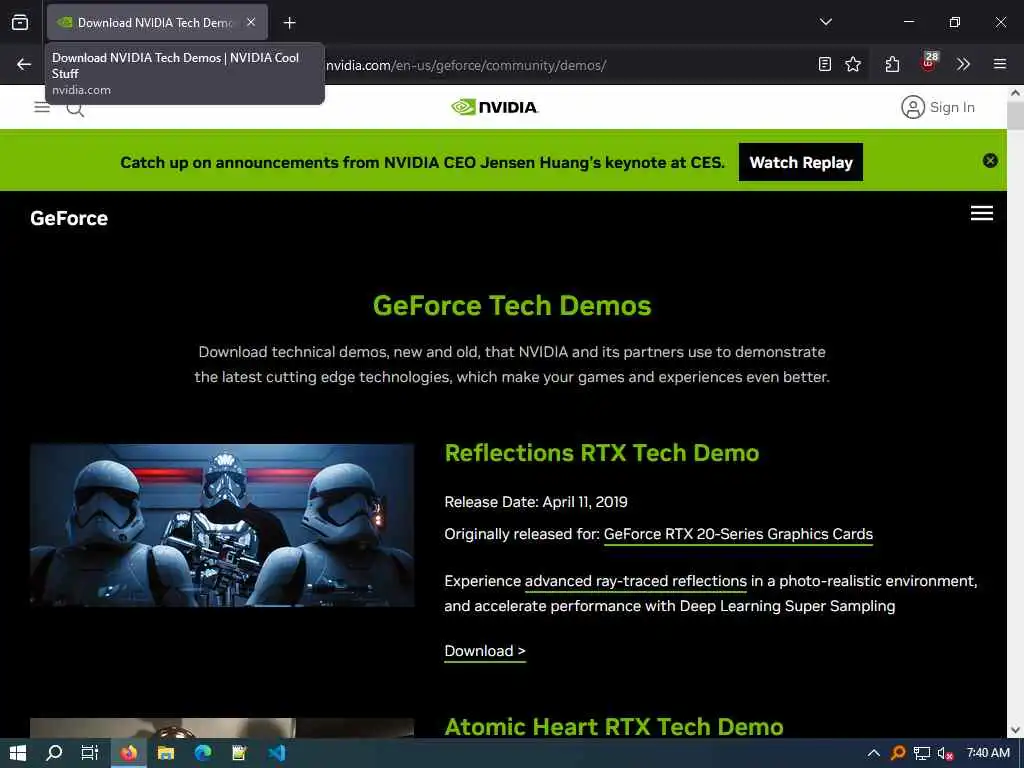Viewport: 1024px width, 768px height.
Task: Click the red extension icon with 28 badge
Action: [x=929, y=63]
